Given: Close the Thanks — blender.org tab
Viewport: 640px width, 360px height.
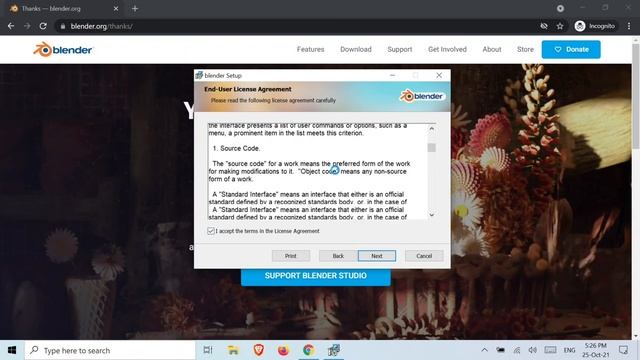Looking at the screenshot, I should coord(116,8).
